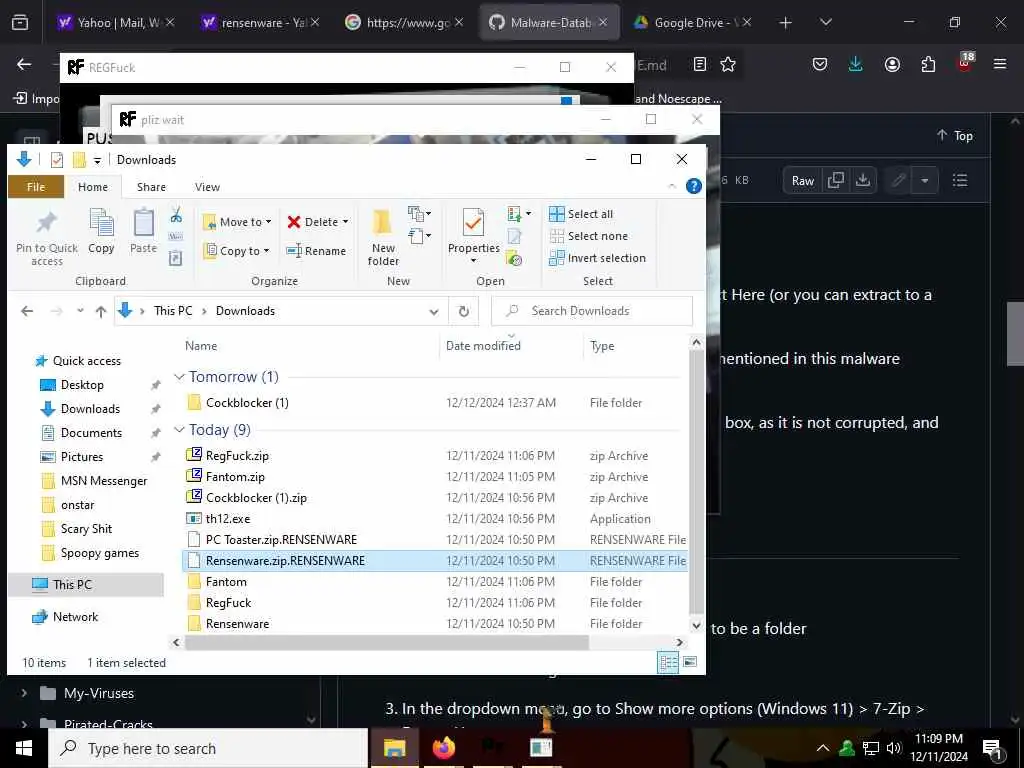Select PC Toaster.zip.RENSENWARE file

pyautogui.click(x=281, y=540)
